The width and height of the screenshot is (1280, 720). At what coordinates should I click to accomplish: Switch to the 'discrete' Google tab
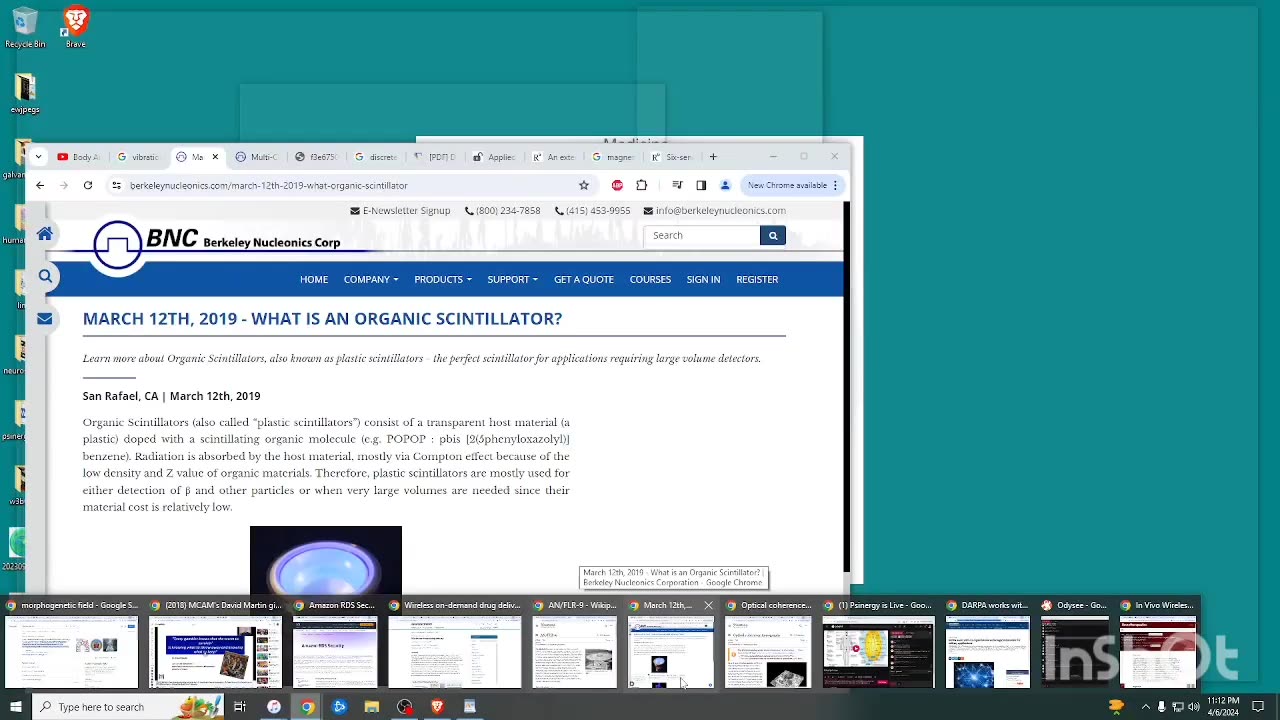coord(376,157)
